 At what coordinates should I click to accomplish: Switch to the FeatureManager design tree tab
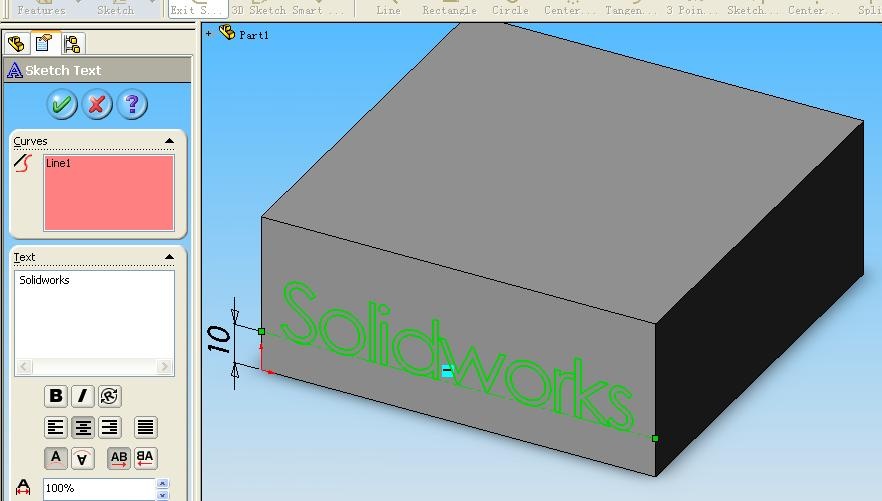tap(16, 43)
